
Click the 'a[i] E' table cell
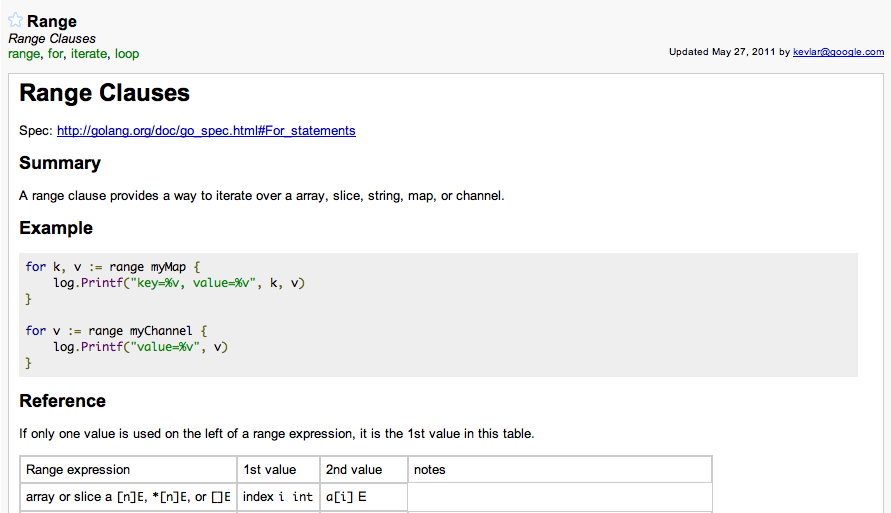[346, 497]
